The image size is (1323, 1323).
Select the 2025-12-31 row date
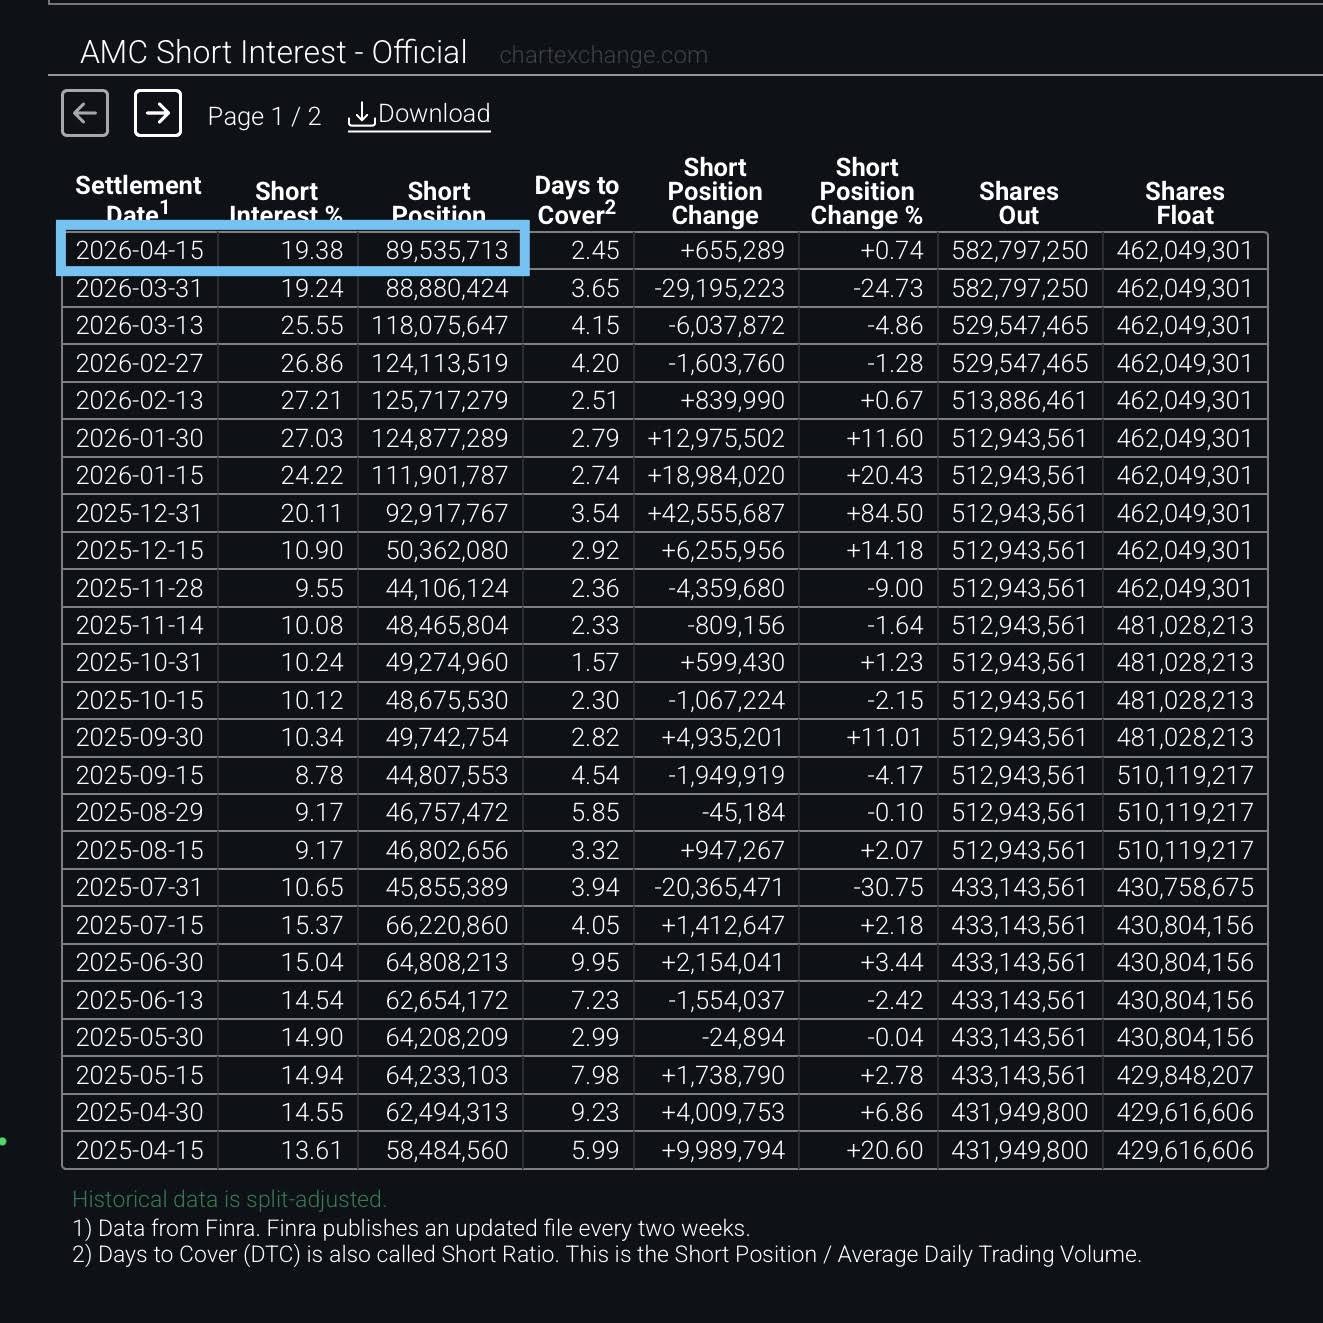pyautogui.click(x=140, y=513)
